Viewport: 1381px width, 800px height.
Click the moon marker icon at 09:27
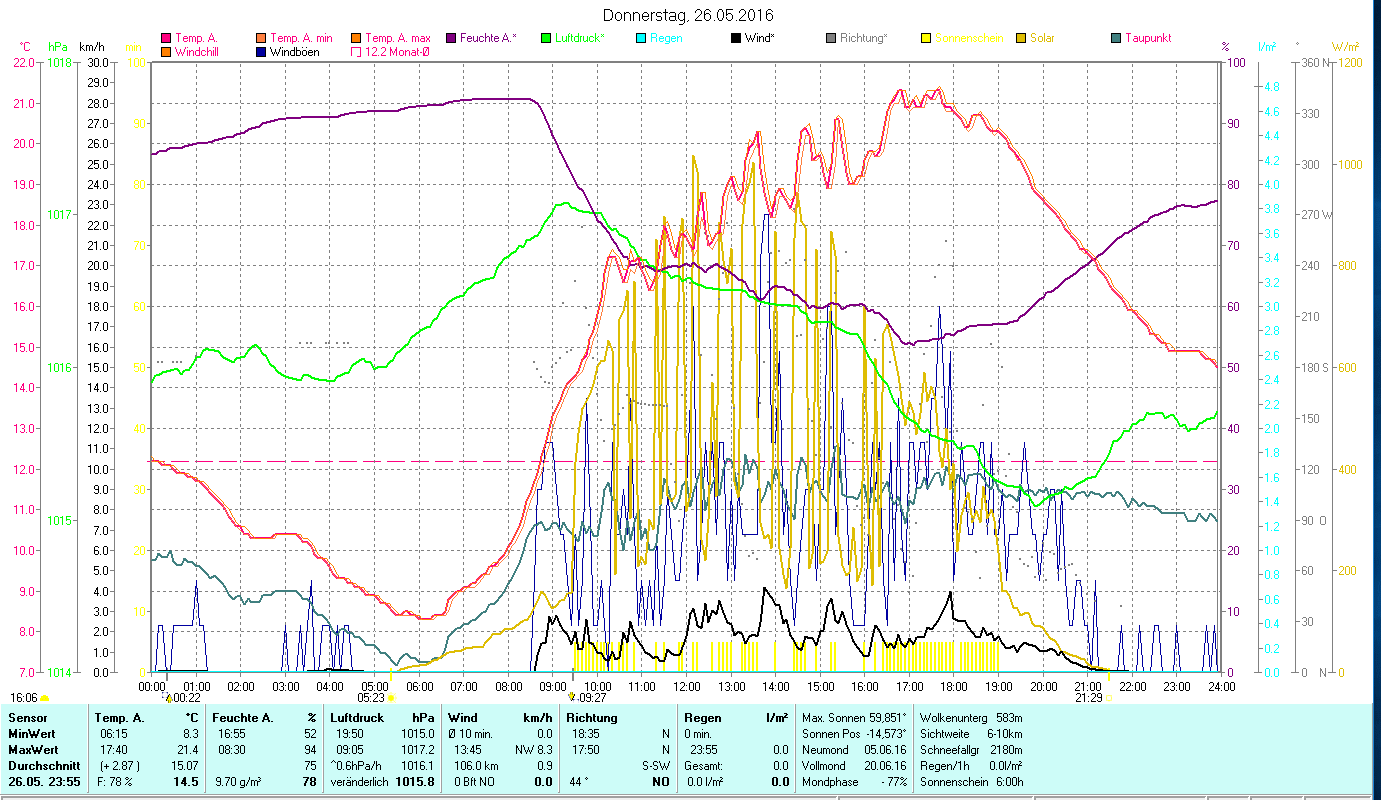click(x=571, y=697)
